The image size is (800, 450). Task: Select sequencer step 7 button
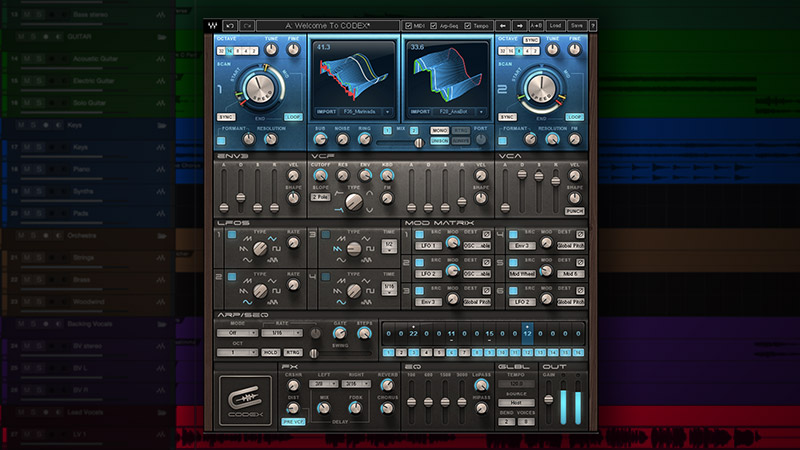pyautogui.click(x=464, y=353)
